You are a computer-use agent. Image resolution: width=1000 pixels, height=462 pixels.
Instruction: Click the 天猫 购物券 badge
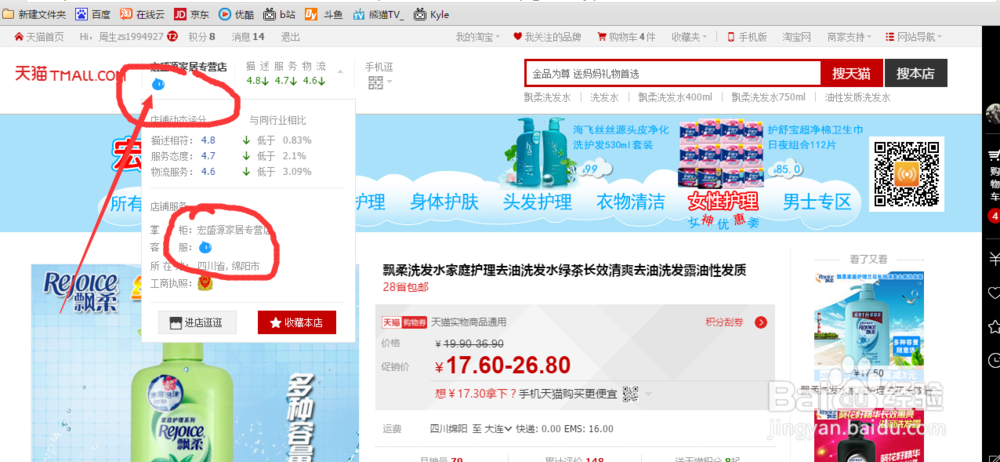click(404, 322)
